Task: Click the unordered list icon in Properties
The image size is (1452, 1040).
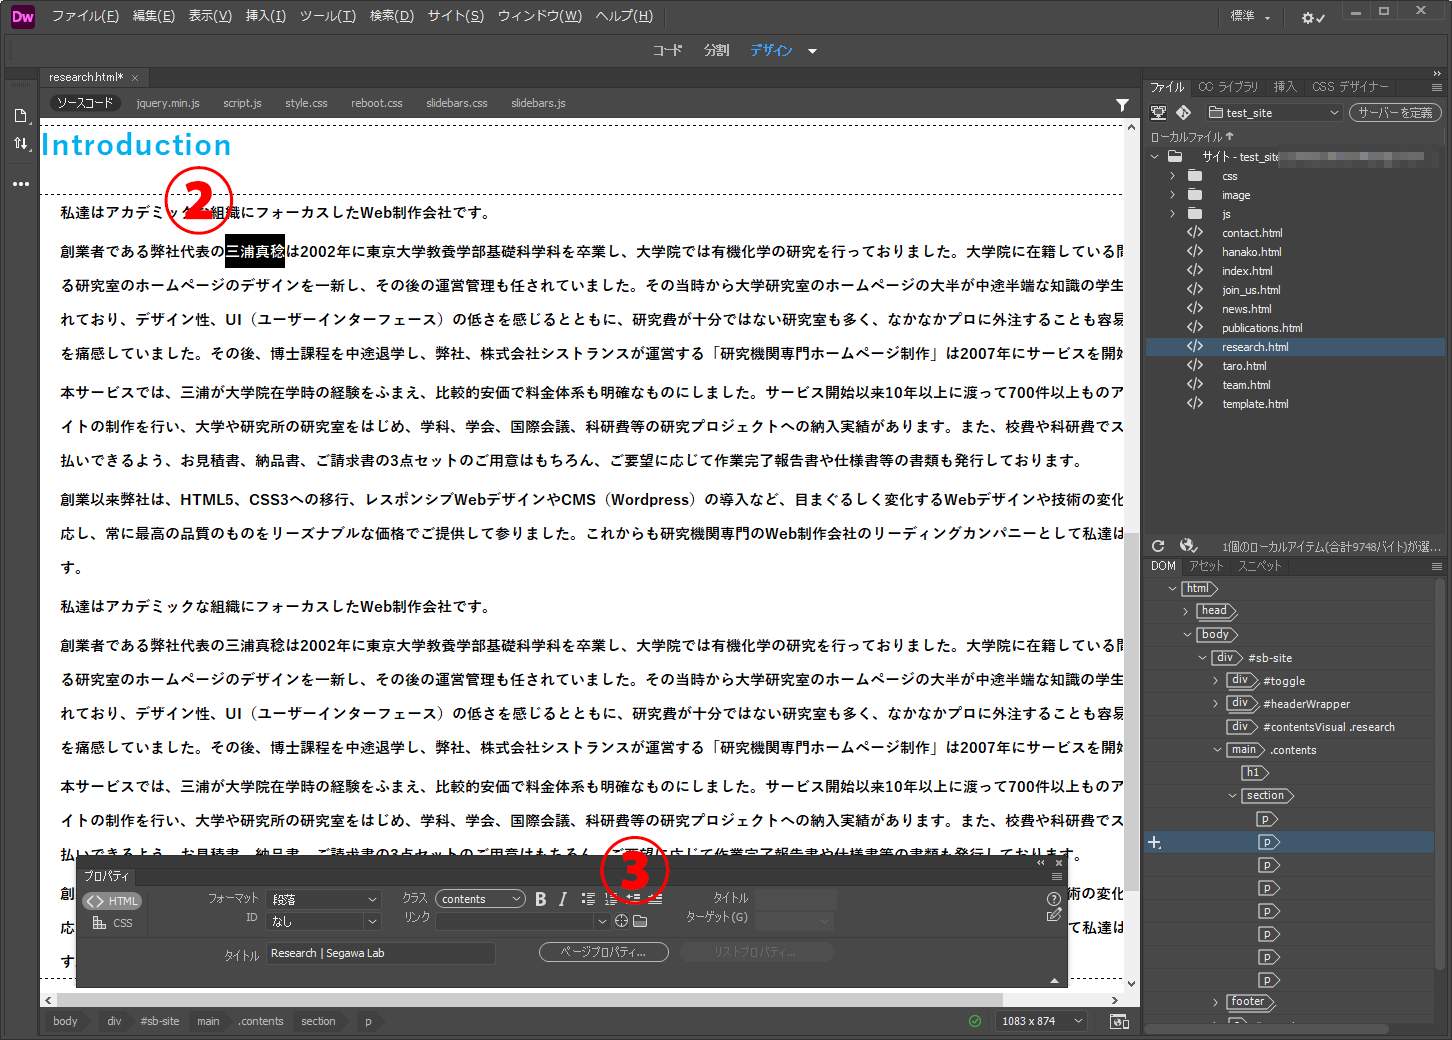Action: point(588,899)
